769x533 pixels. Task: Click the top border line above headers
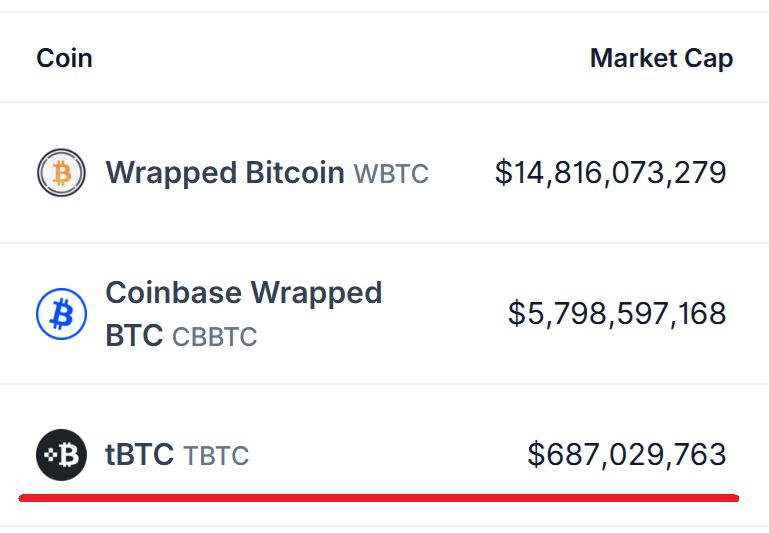(384, 12)
